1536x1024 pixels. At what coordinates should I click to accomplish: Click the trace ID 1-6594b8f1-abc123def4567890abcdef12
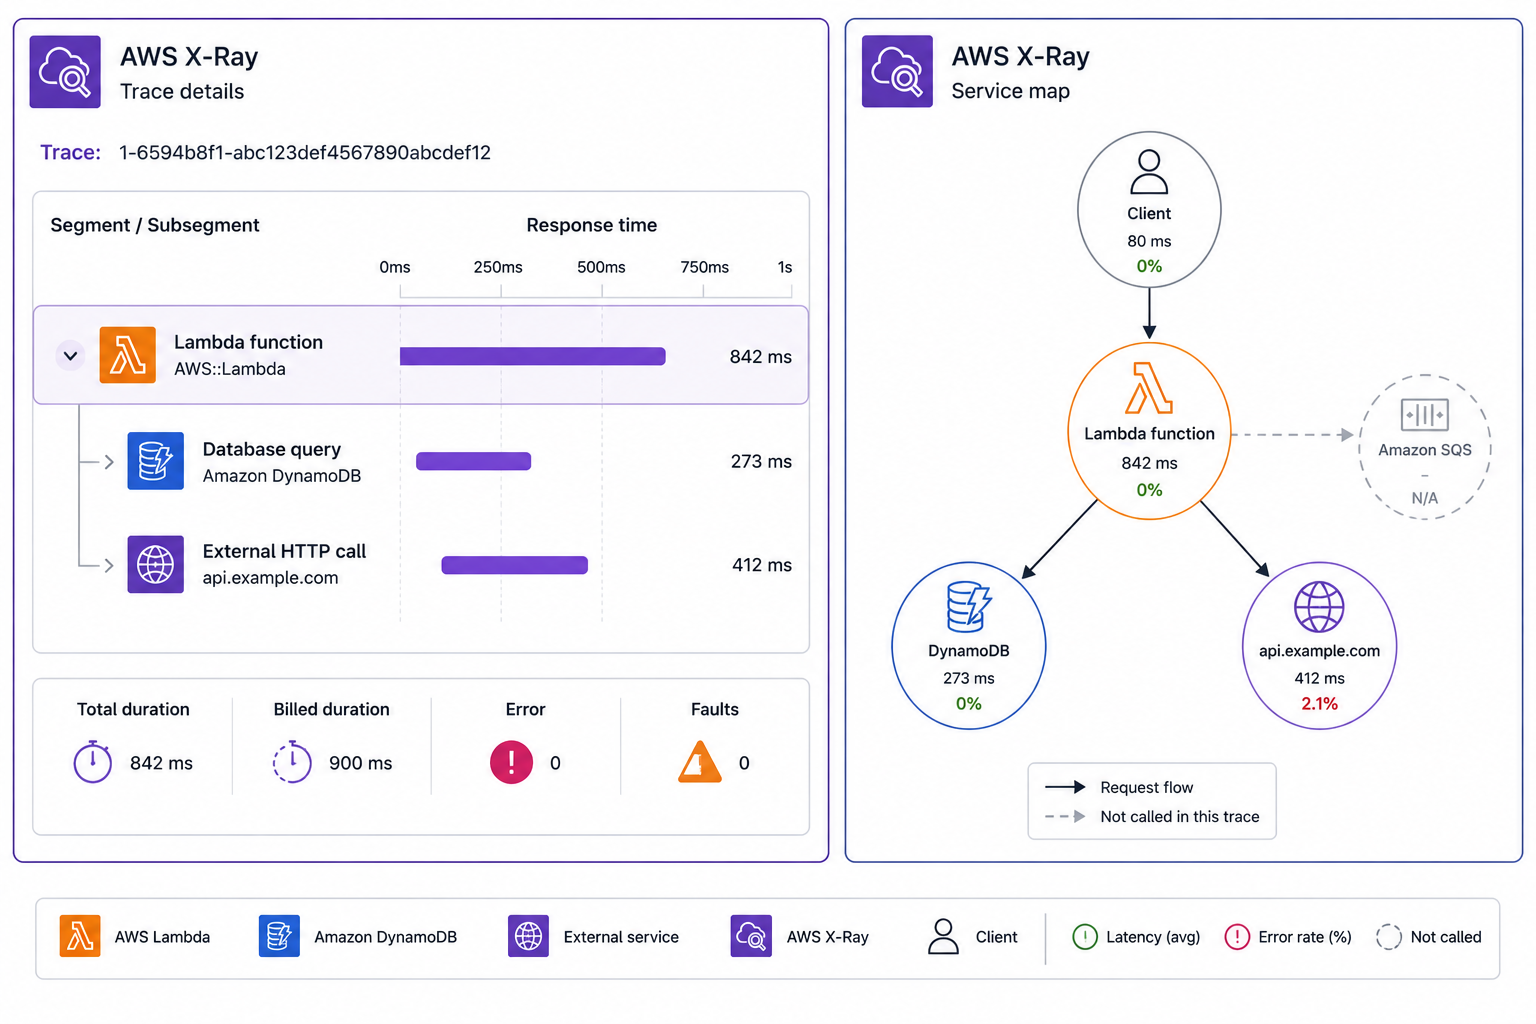305,153
